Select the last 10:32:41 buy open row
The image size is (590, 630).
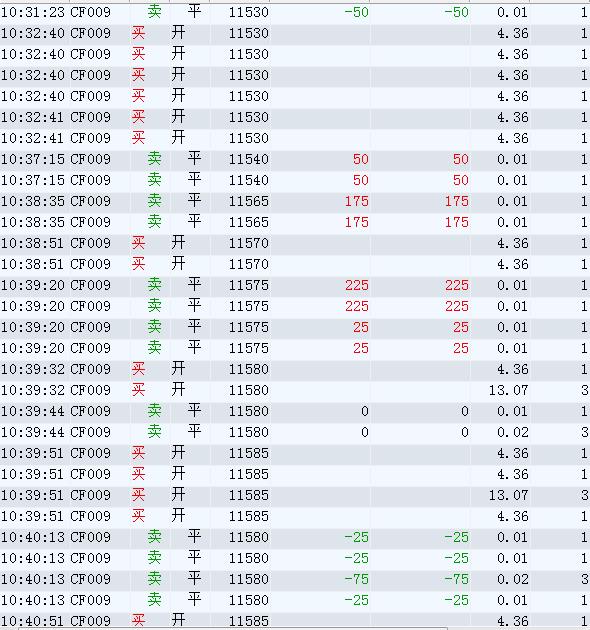tap(295, 138)
